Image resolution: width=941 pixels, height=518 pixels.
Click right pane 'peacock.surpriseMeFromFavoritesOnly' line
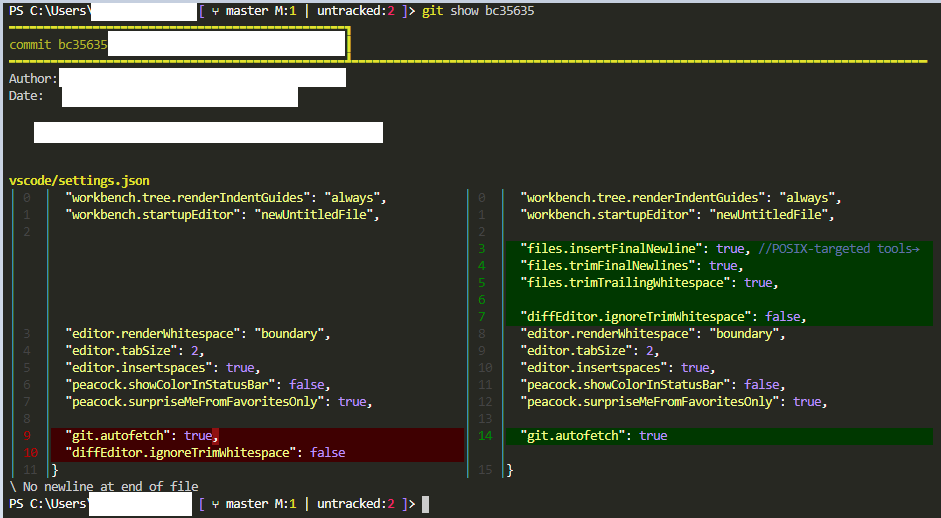tap(673, 402)
